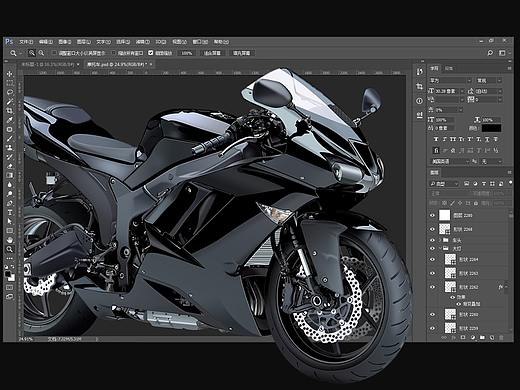Hide the 大灯 layer group
Screen dimensions: 520x390
(432, 249)
